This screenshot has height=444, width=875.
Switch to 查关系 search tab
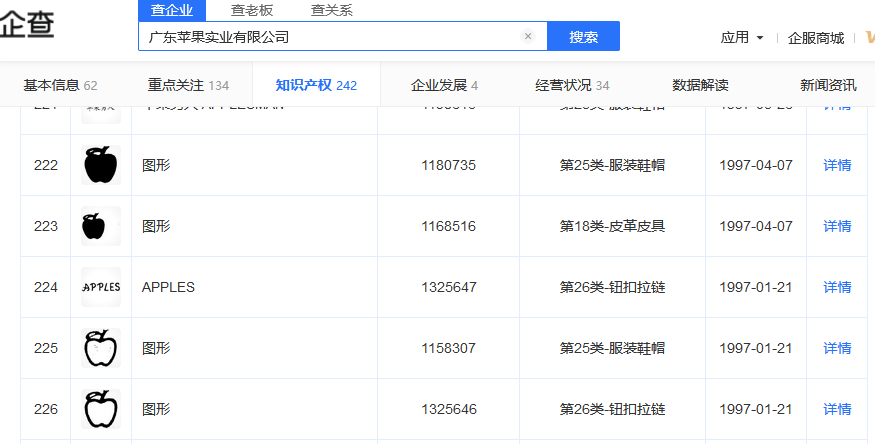tap(331, 10)
